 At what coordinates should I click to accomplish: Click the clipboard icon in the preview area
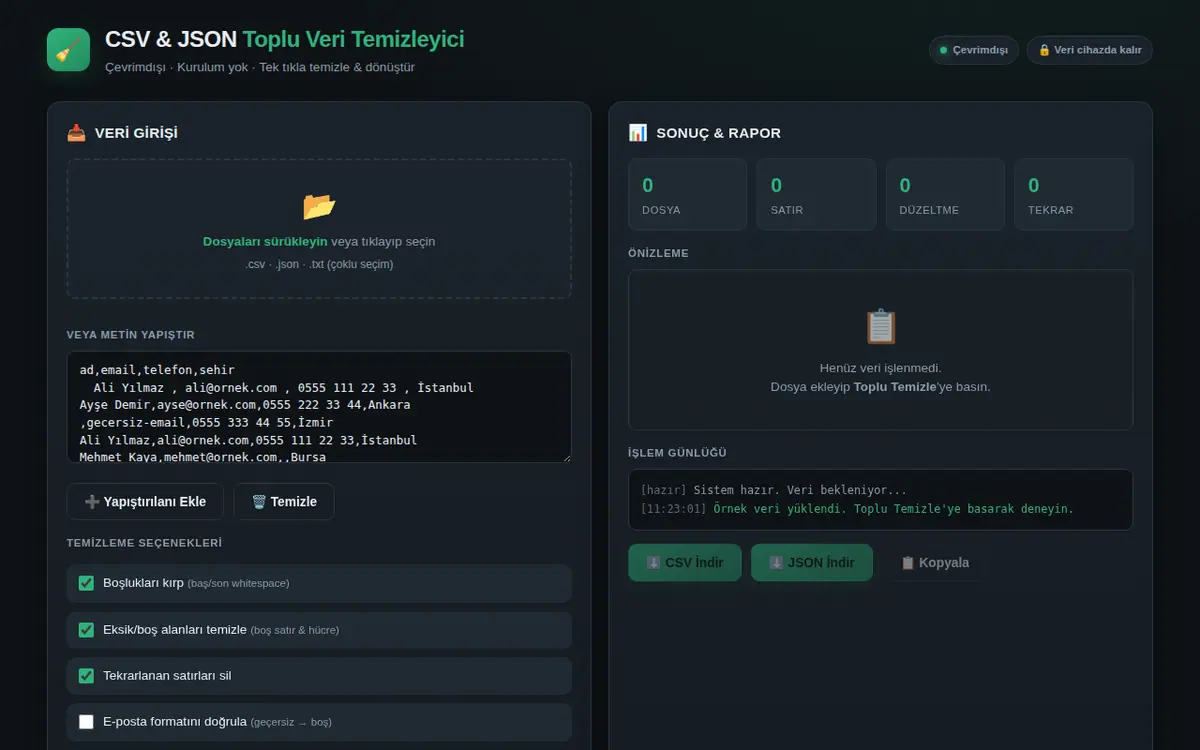tap(881, 327)
